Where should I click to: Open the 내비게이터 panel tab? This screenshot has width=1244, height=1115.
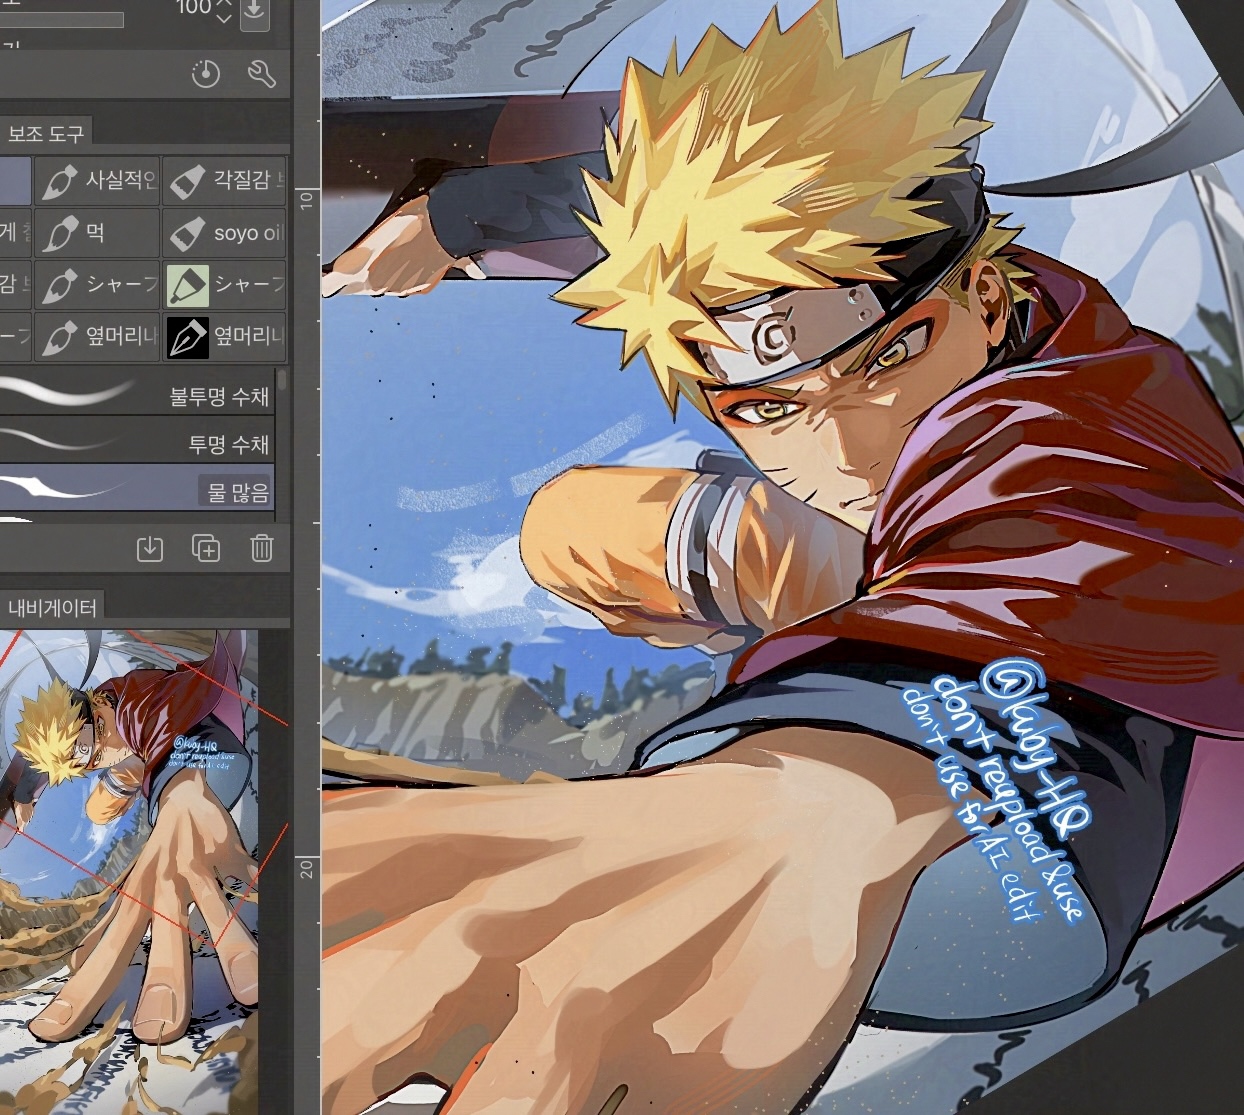[x=52, y=607]
